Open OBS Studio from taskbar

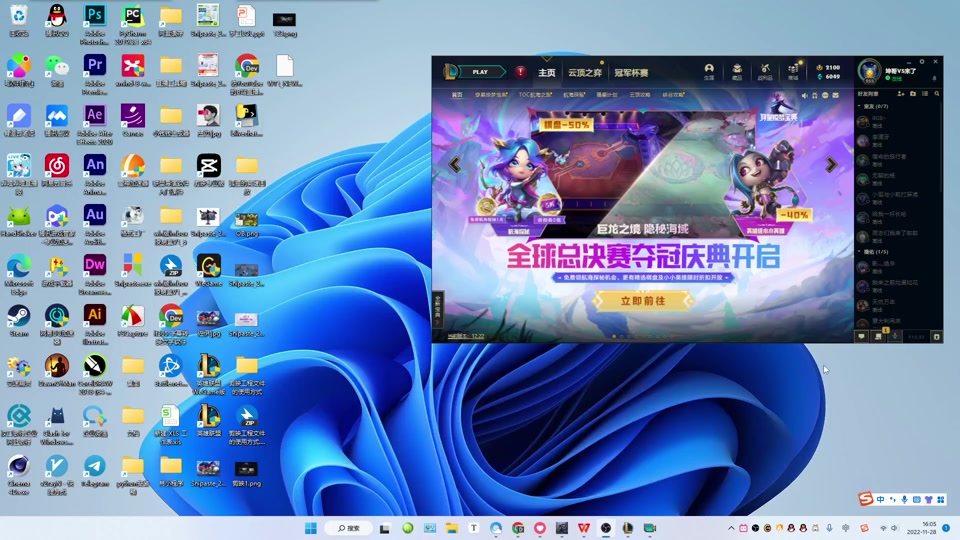(x=606, y=528)
